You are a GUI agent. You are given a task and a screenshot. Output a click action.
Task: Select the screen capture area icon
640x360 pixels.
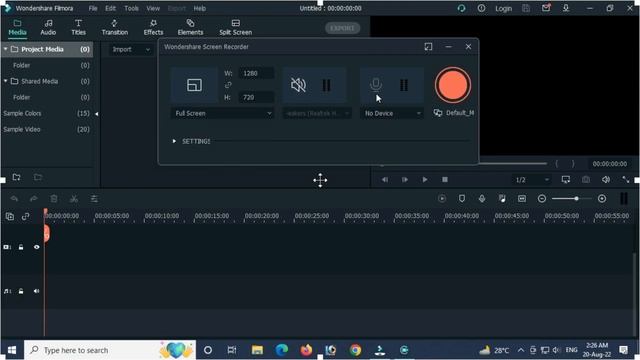pos(194,85)
